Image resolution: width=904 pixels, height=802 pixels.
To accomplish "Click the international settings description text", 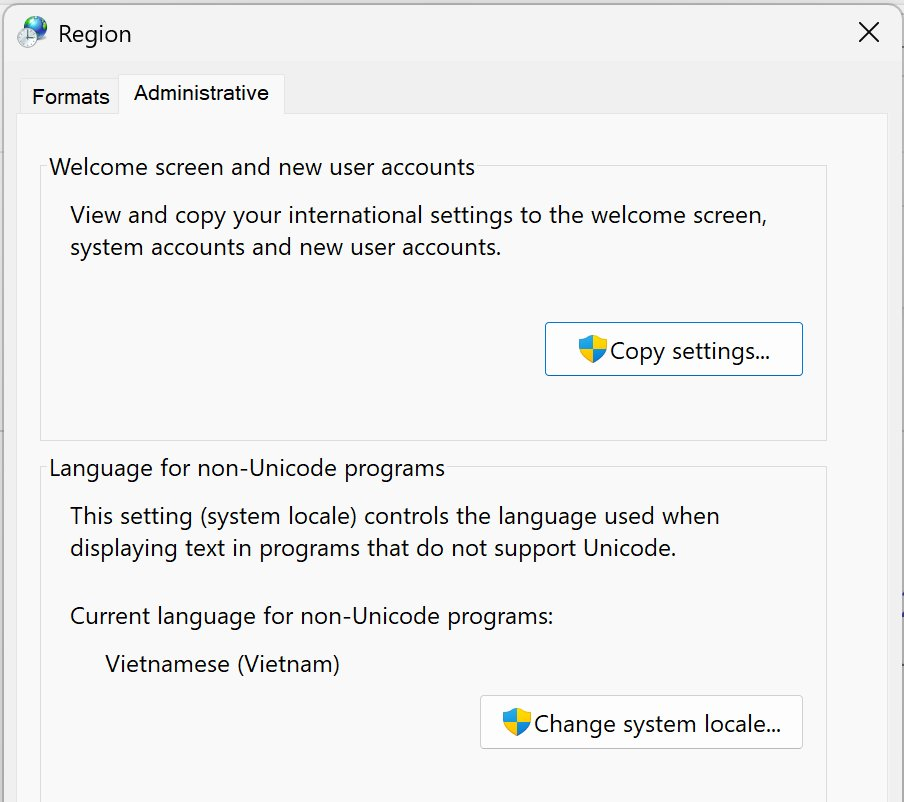I will 419,231.
